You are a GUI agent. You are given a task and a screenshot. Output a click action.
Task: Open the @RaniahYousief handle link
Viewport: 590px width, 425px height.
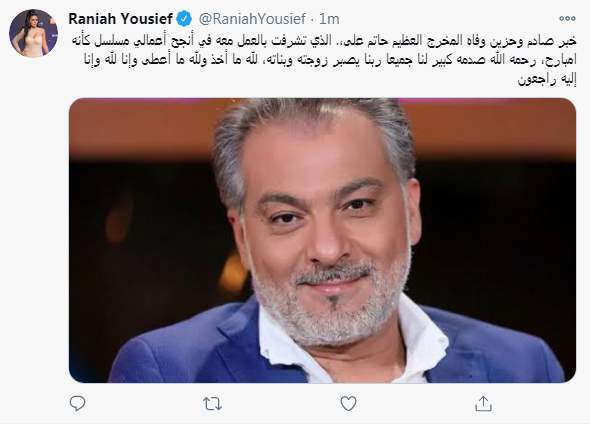[252, 19]
